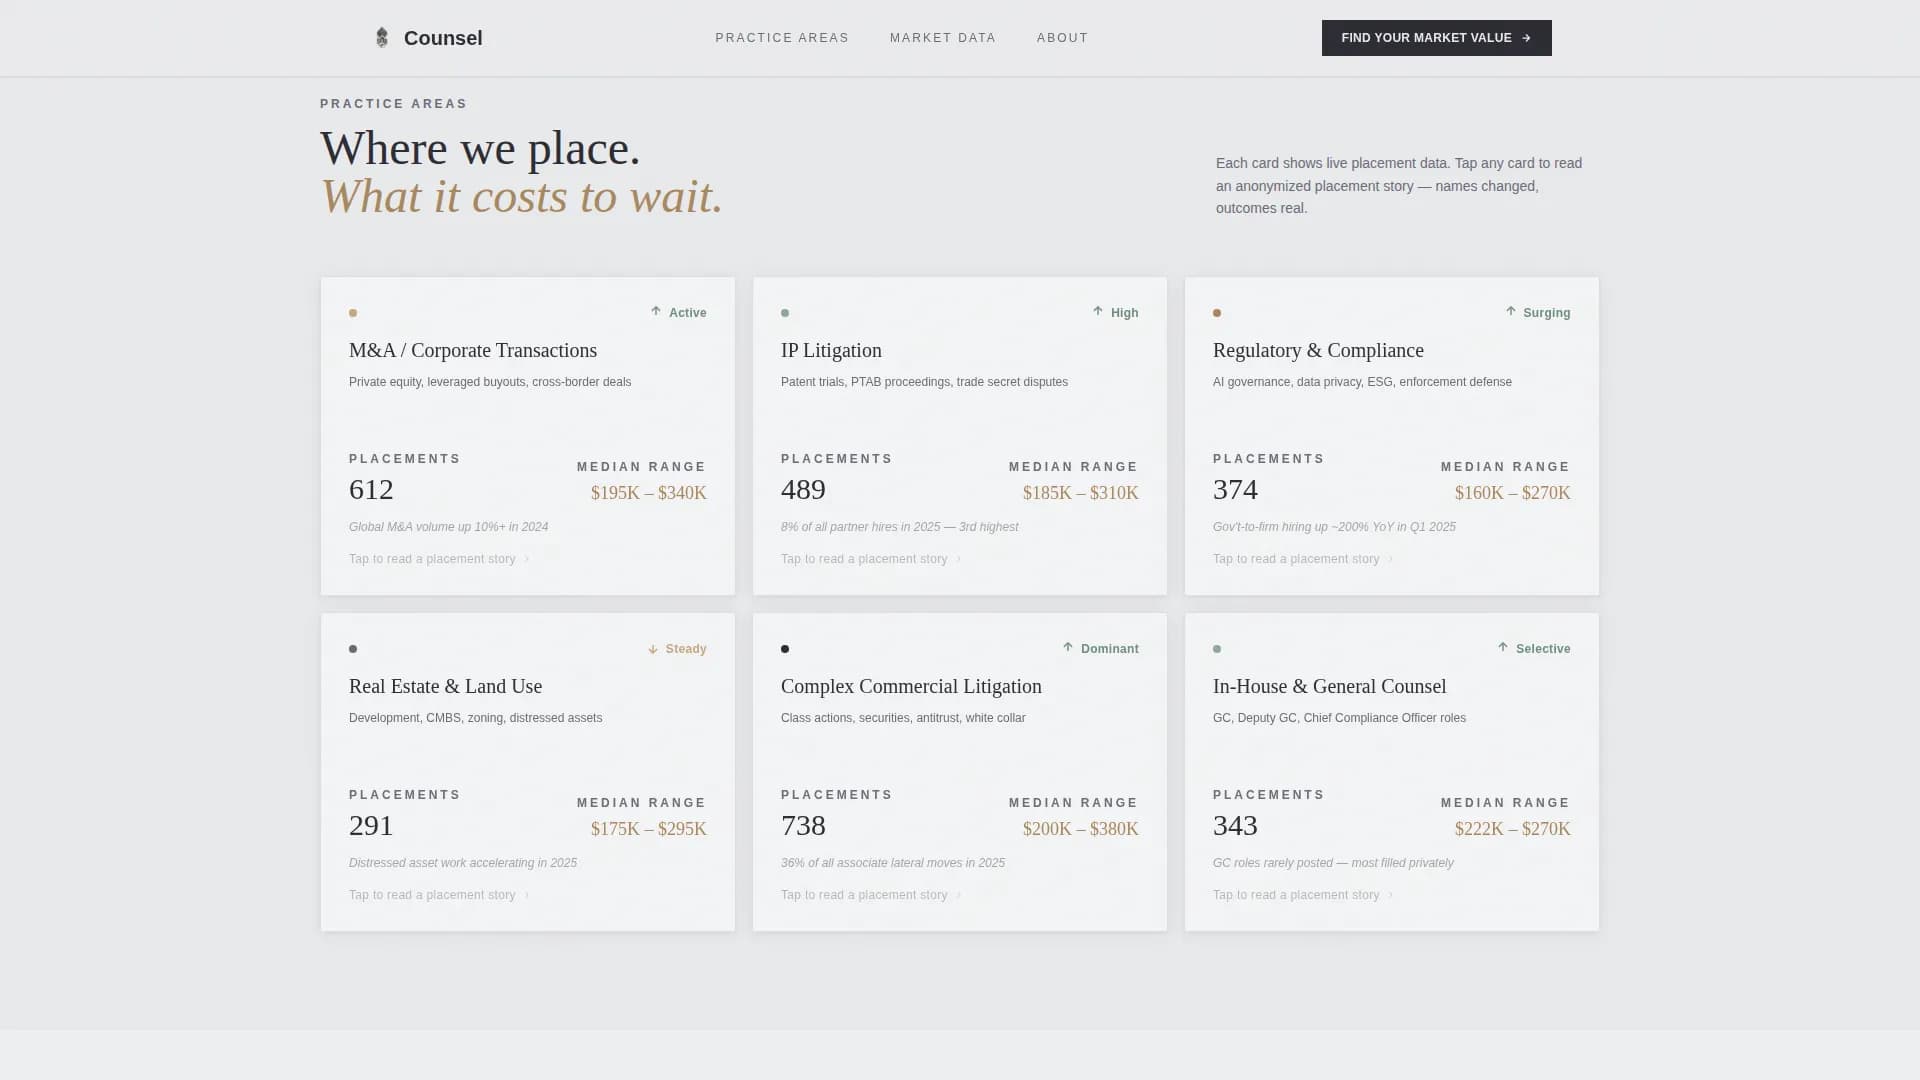Image resolution: width=1920 pixels, height=1080 pixels.
Task: Click the Counsel brand name
Action: click(443, 38)
